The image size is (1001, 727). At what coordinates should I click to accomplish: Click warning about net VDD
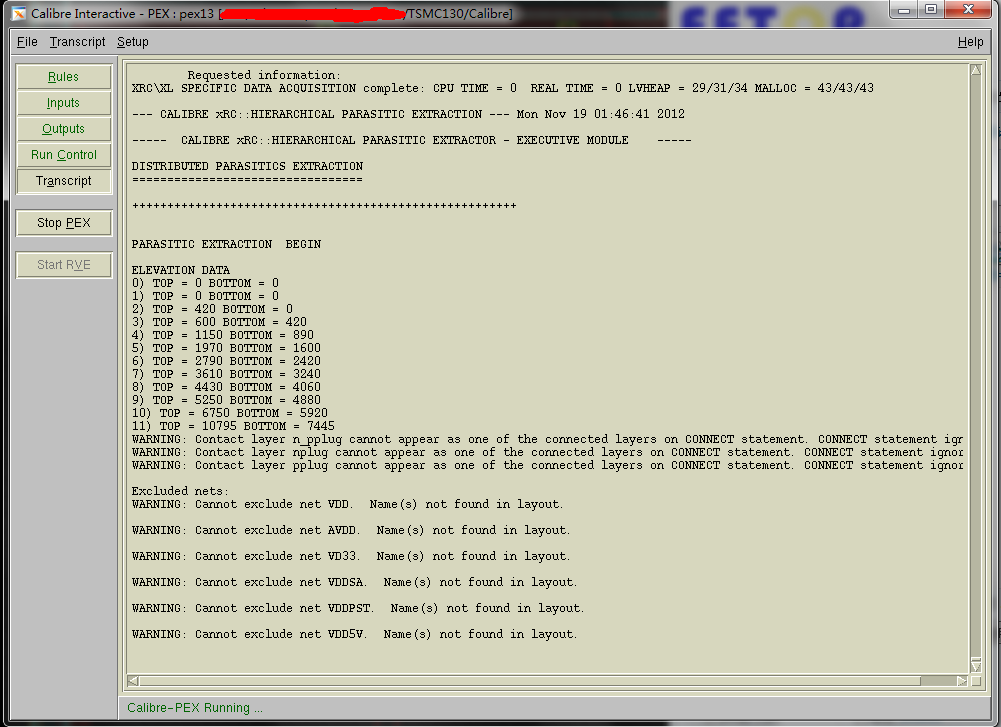pyautogui.click(x=347, y=504)
